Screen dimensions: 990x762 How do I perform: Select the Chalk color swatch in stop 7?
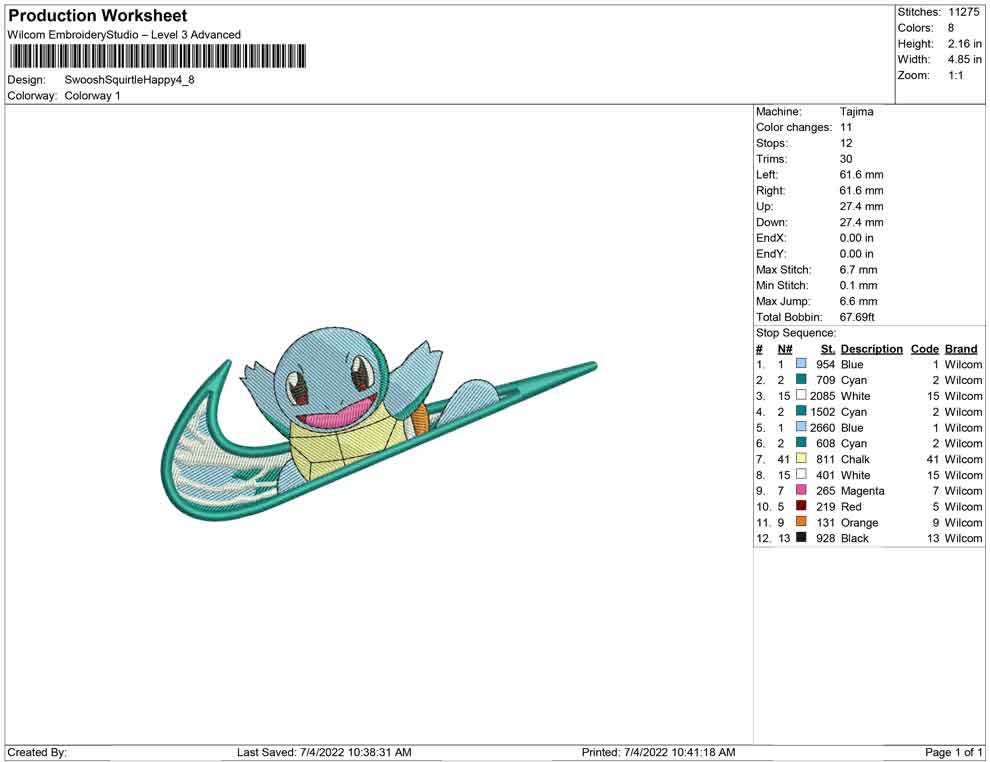(x=801, y=458)
